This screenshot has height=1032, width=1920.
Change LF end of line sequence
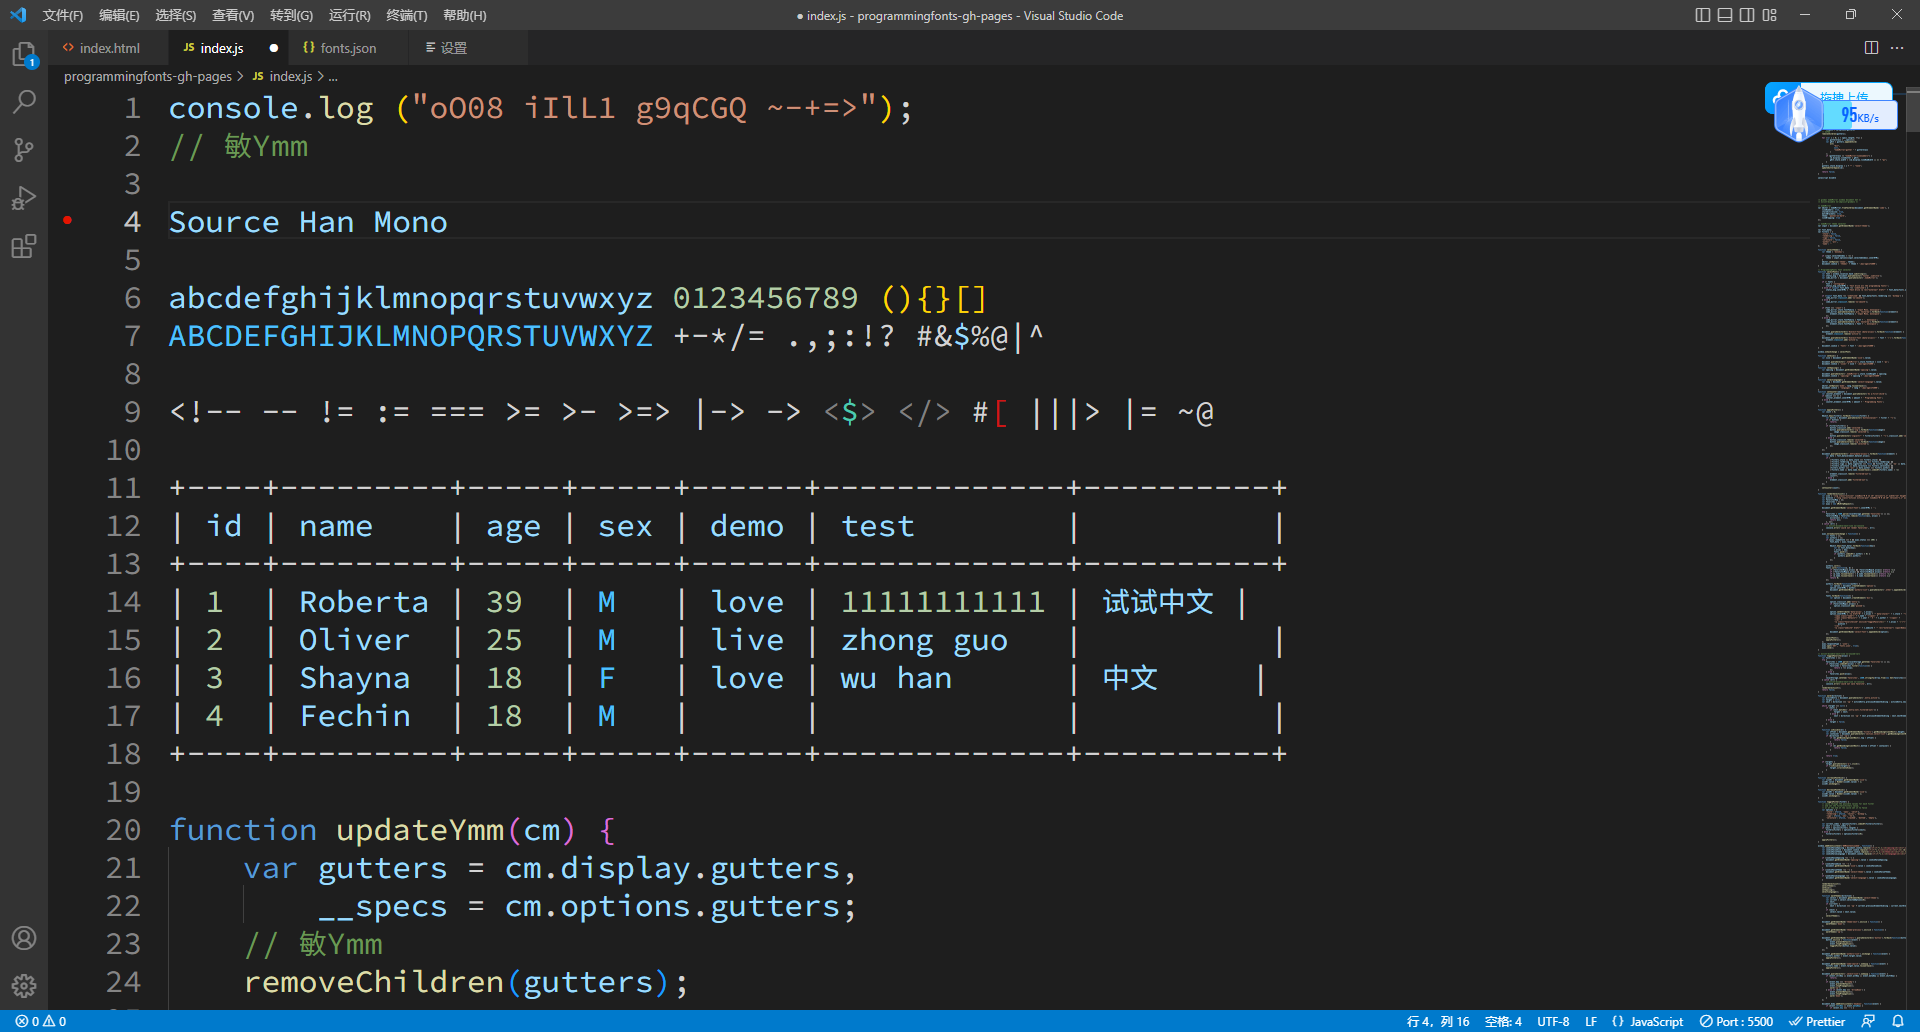pyautogui.click(x=1591, y=1021)
